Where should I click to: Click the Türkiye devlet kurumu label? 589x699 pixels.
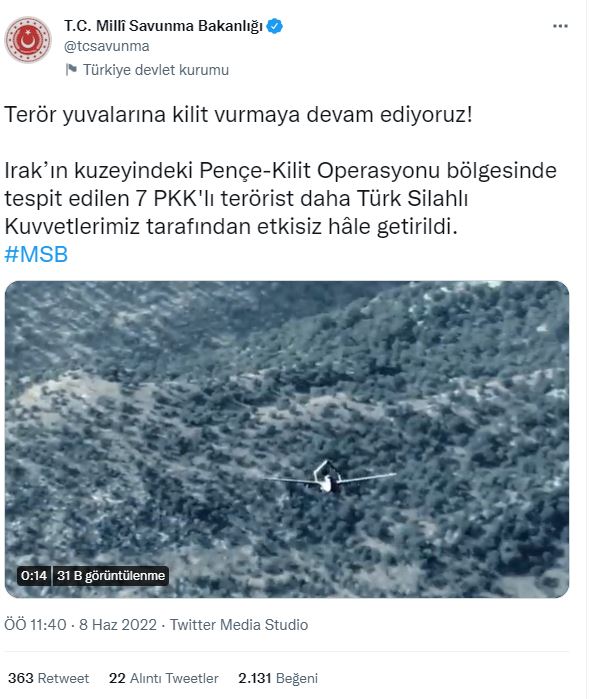coord(156,70)
